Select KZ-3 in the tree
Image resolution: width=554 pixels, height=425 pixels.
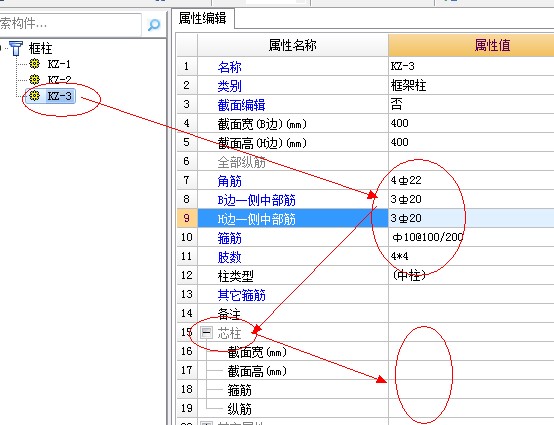[x=59, y=96]
